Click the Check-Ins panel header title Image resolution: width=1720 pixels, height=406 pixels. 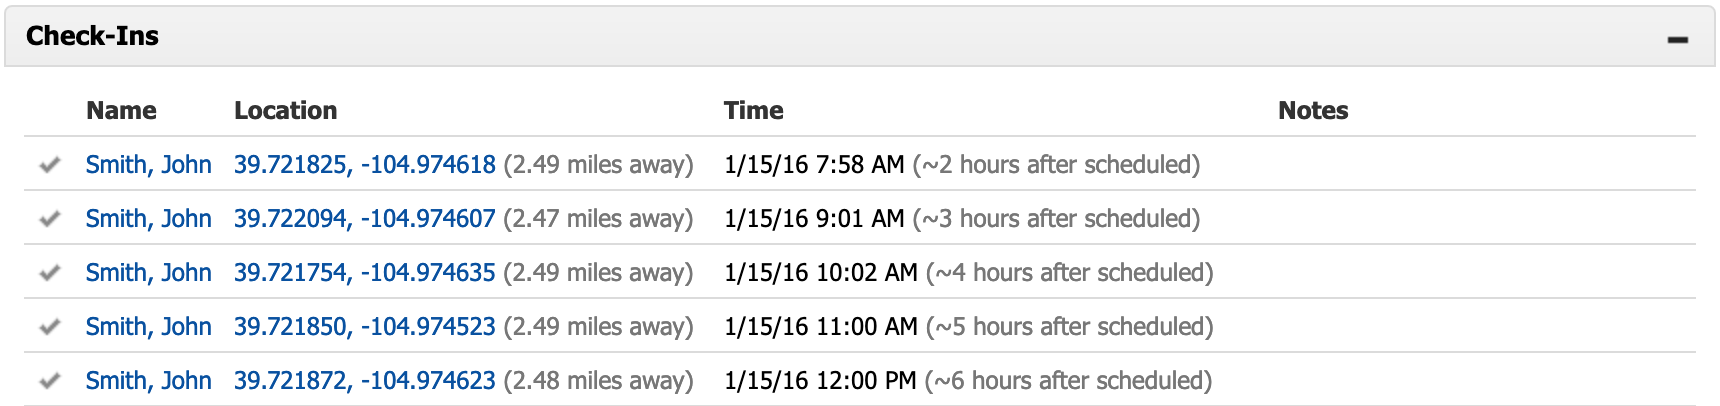click(x=92, y=36)
